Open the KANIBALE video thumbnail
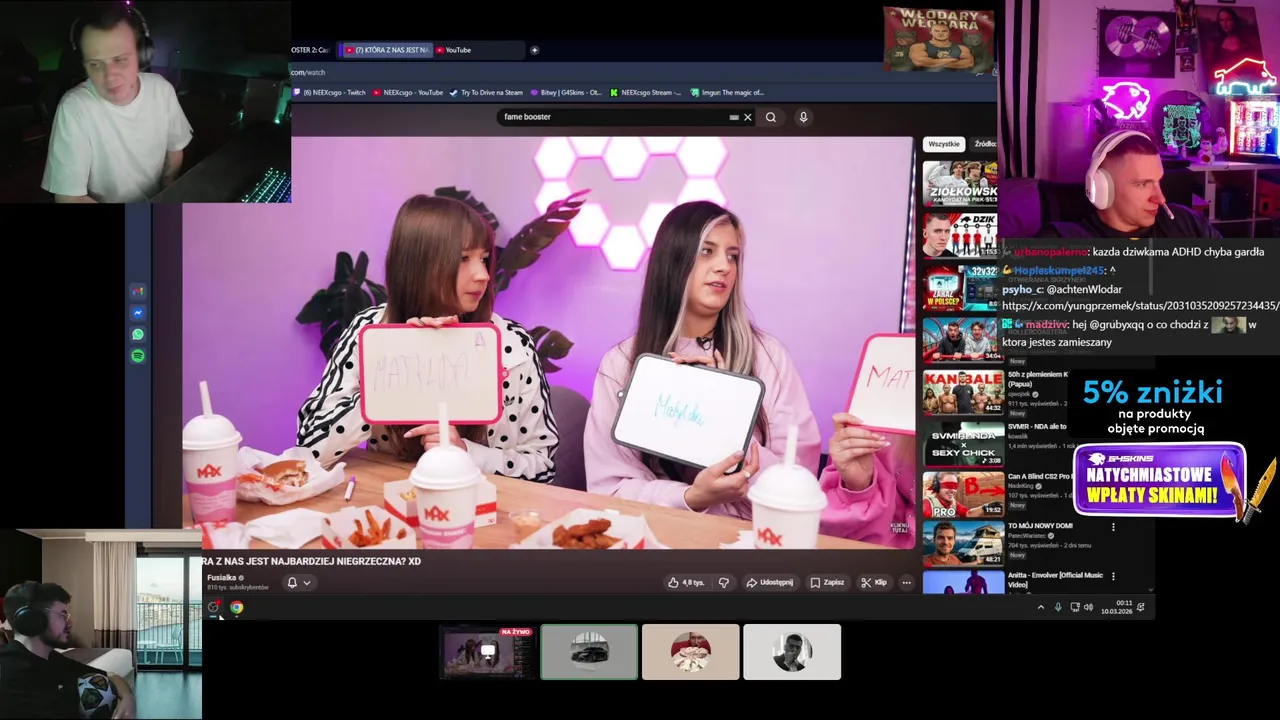This screenshot has width=1280, height=720. (964, 392)
